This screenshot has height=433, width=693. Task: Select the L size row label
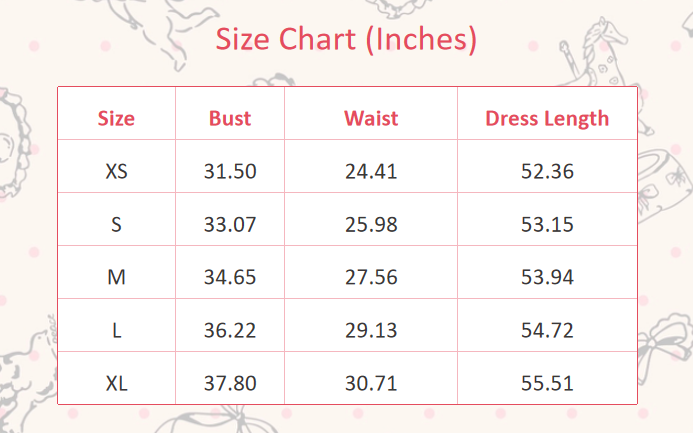(x=116, y=330)
